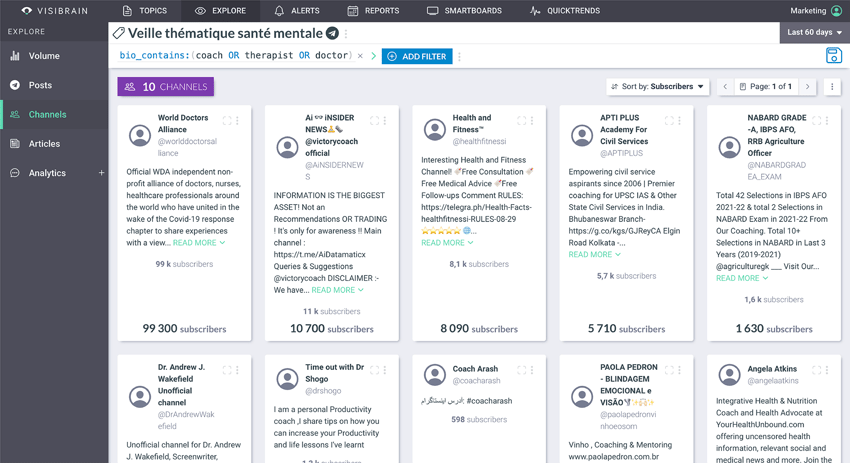850x463 pixels.
Task: Open PAOLA PEDRON card options menu
Action: [x=679, y=370]
